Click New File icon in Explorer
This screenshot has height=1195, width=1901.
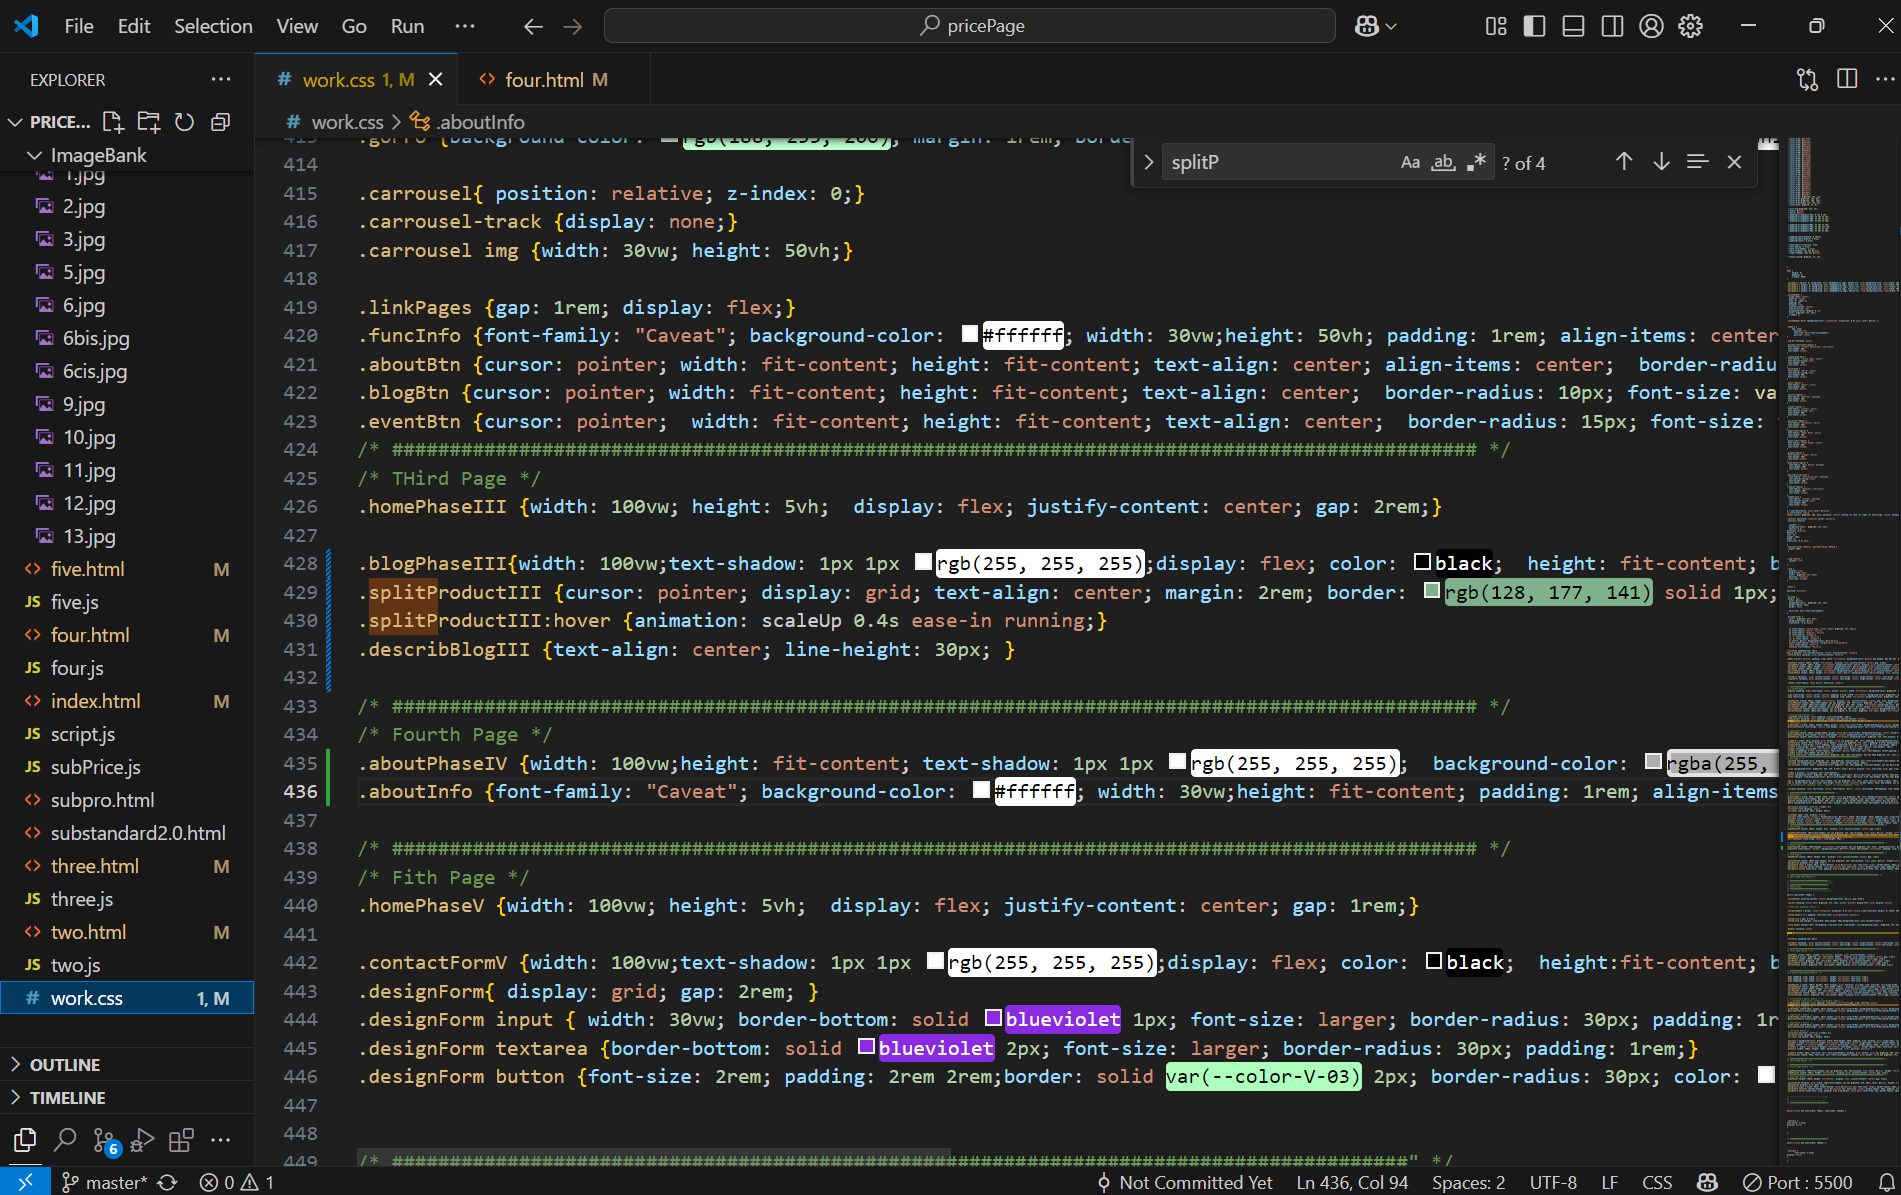coord(113,122)
